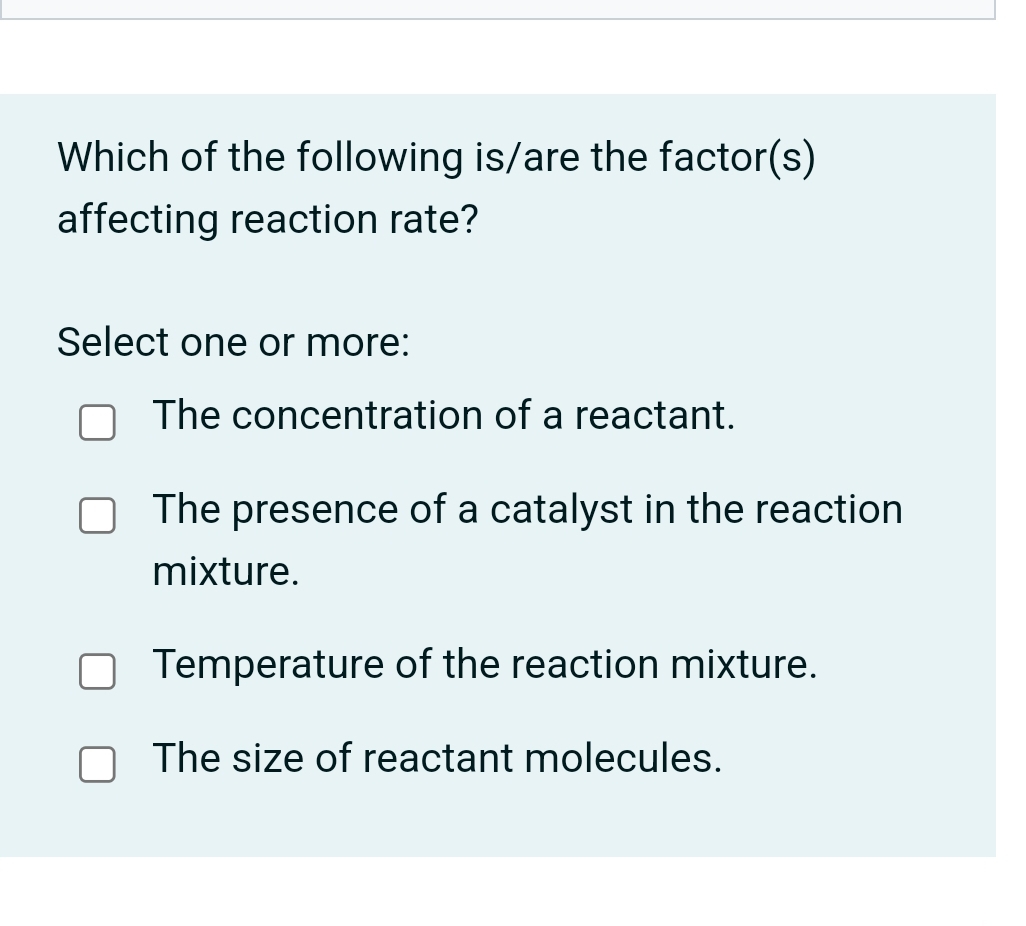Tick the catalyst presence option checkbox

97,516
